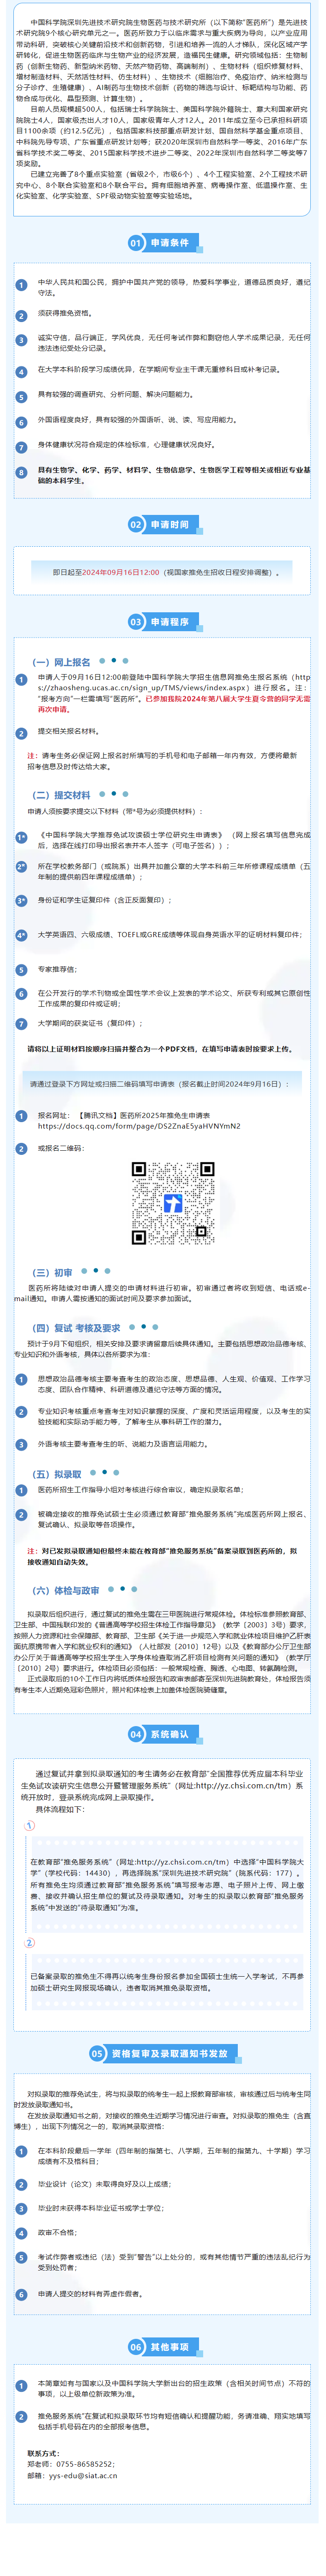This screenshot has width=326, height=2576.
Task: Click the 04 系统确认 section badge
Action: coord(162,1735)
